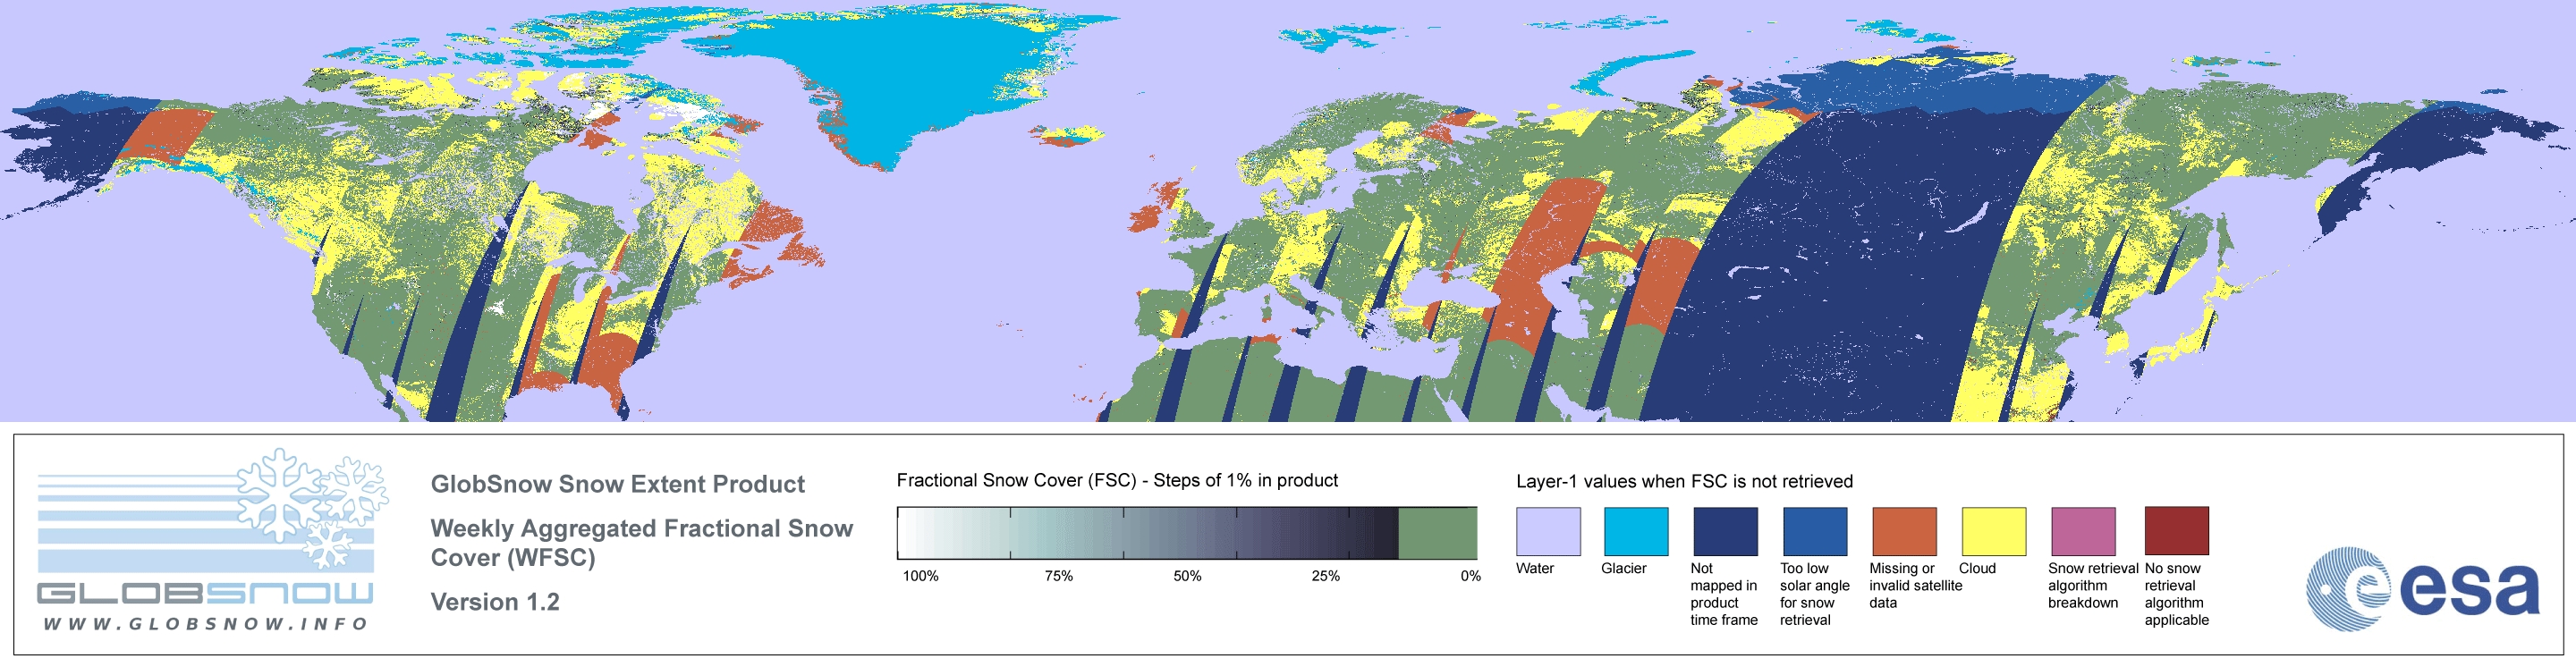Click the 'Cloud' legend label
The width and height of the screenshot is (2576, 667).
click(1977, 568)
